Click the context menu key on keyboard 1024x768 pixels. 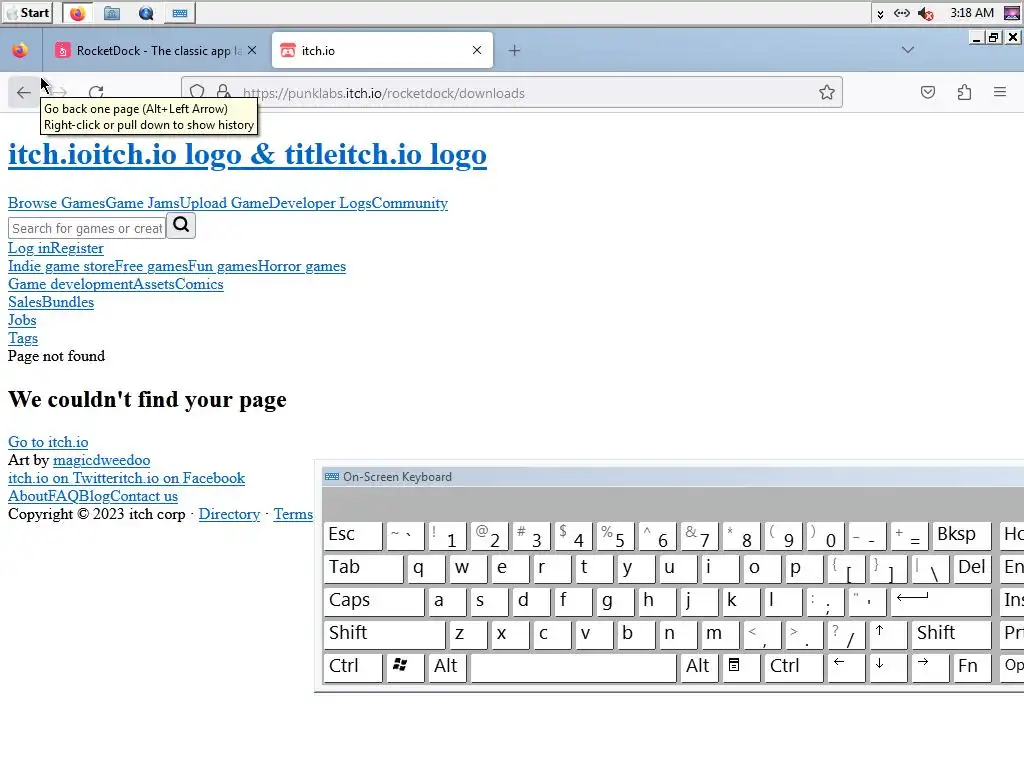point(742,667)
